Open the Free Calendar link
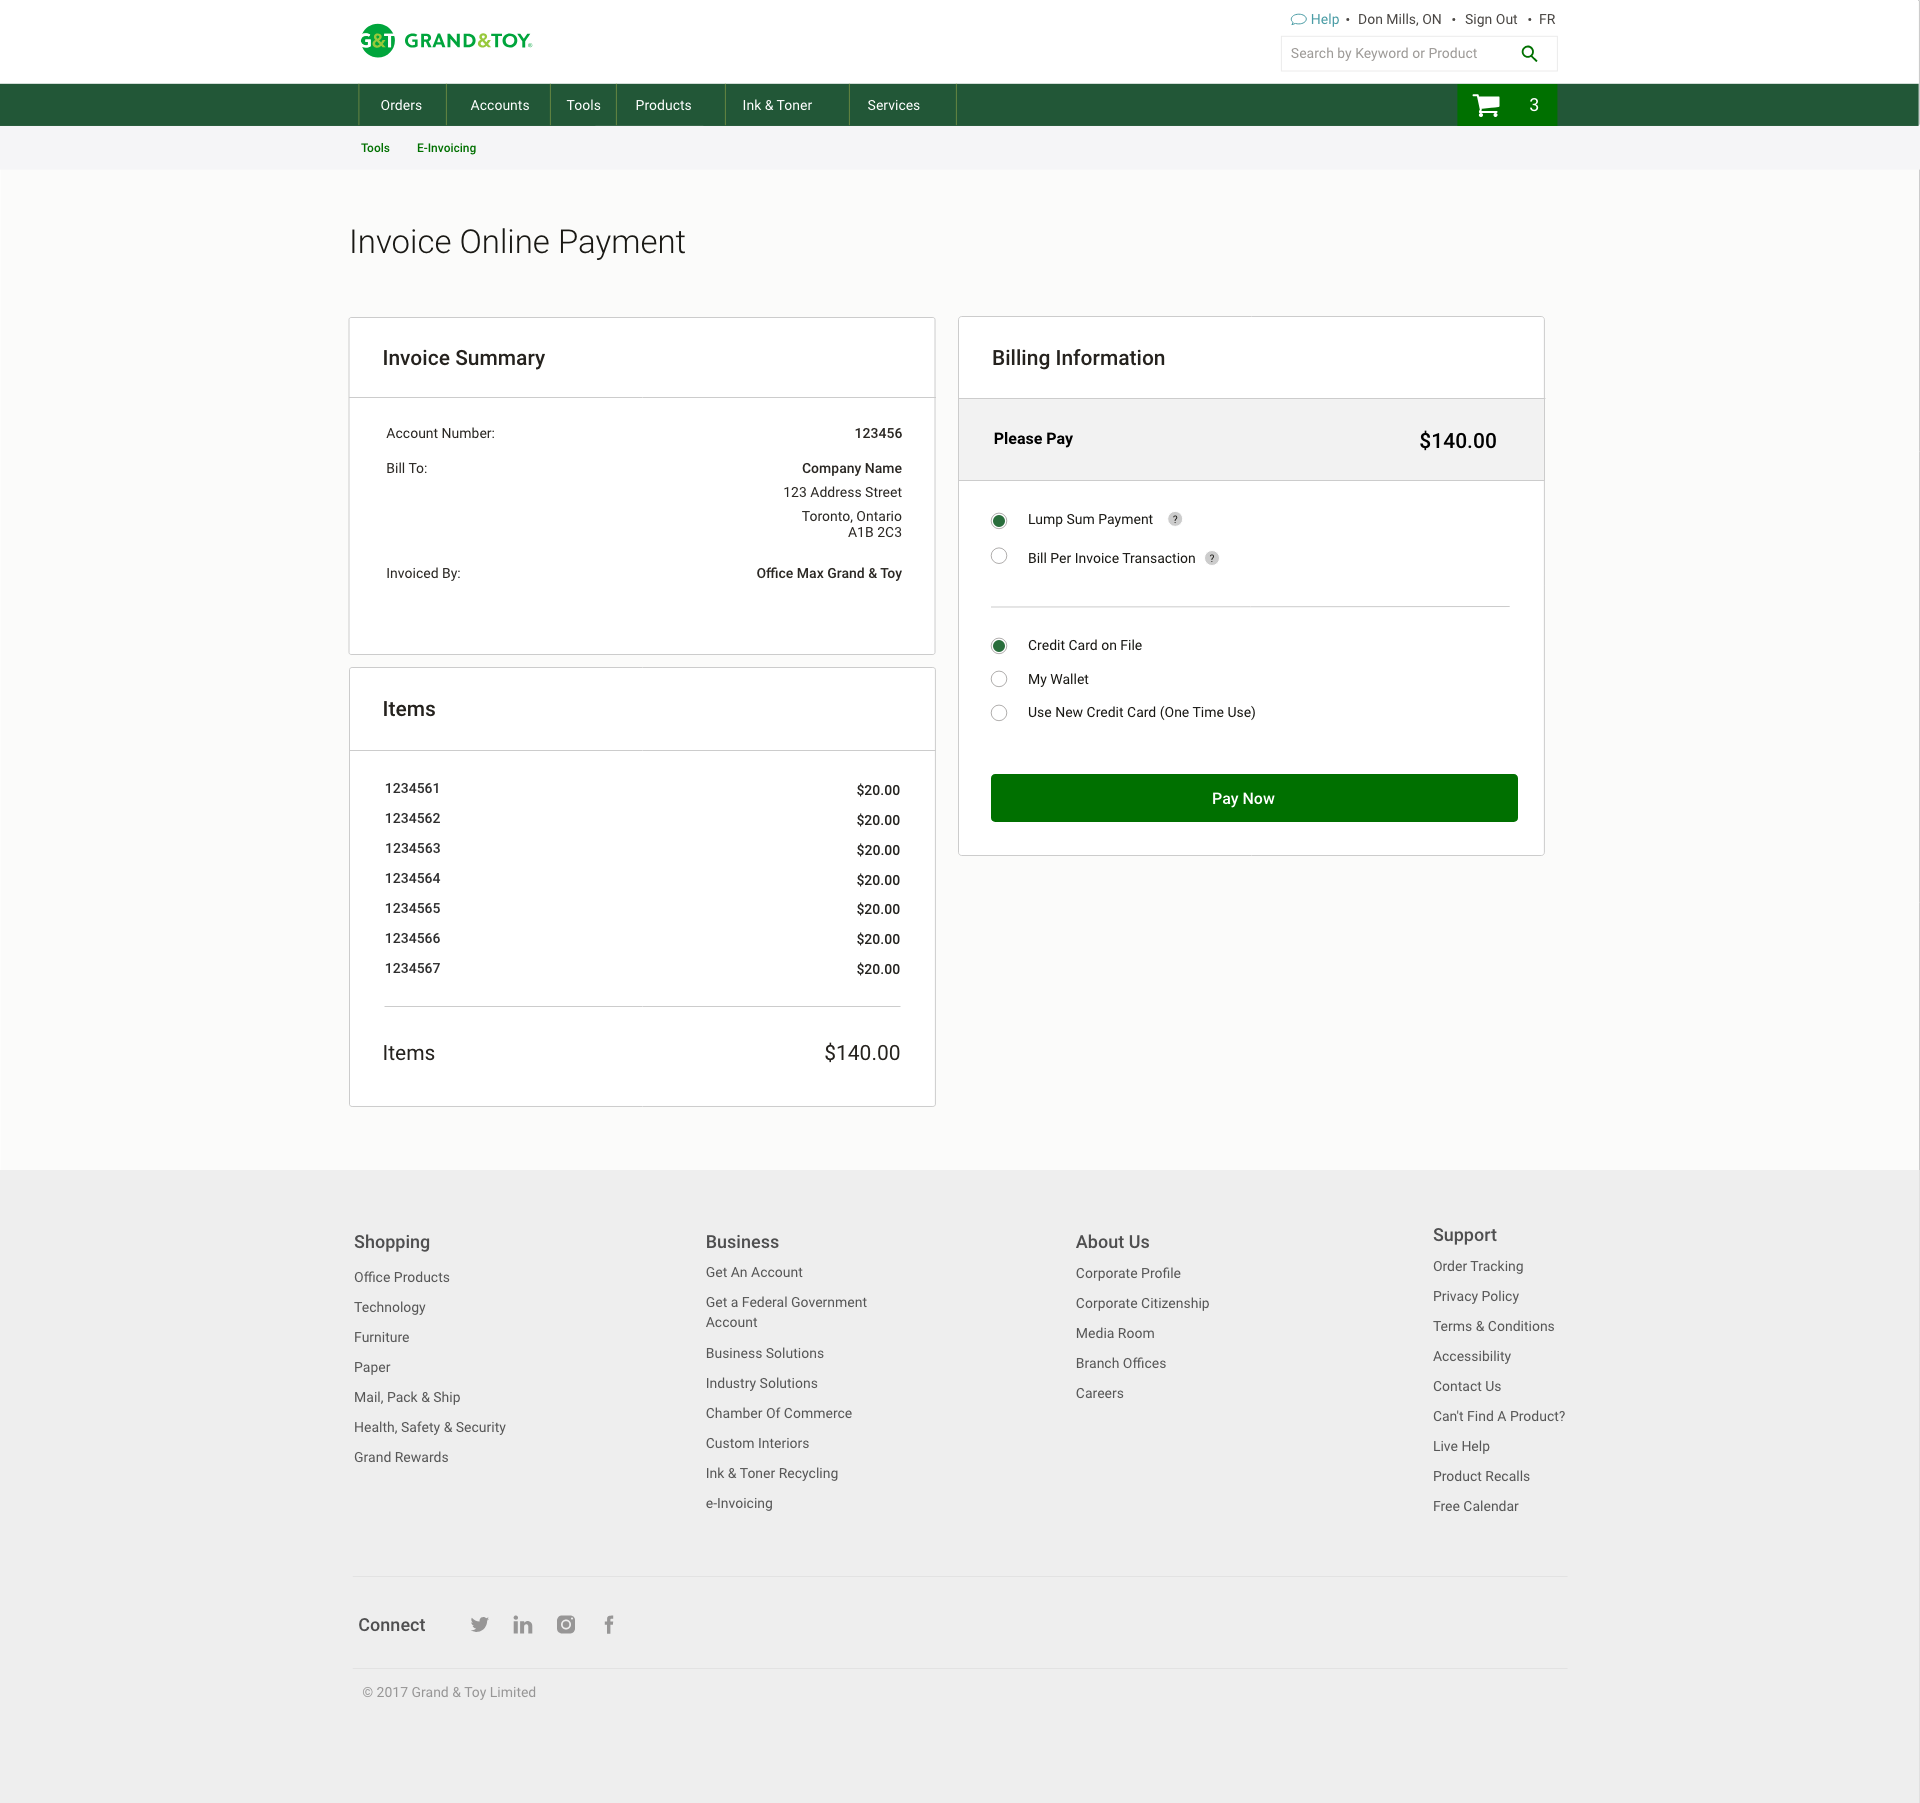The image size is (1920, 1803). 1476,1506
